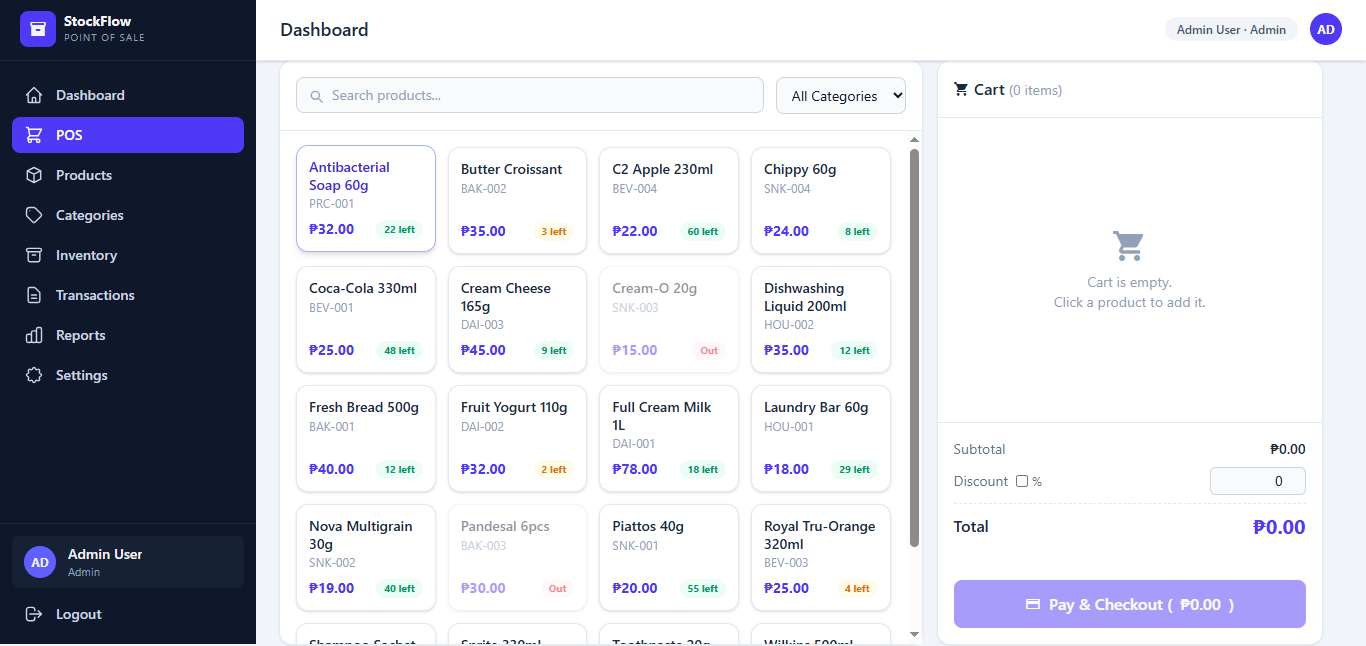Click the Settings gear icon in sidebar

(34, 375)
